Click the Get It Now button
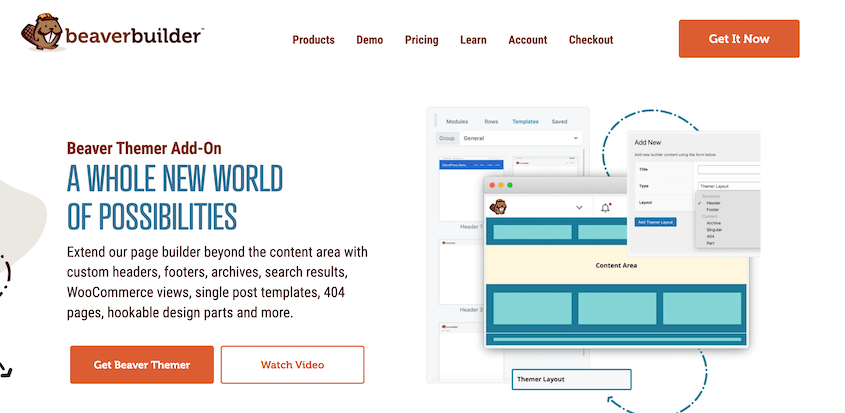 739,39
